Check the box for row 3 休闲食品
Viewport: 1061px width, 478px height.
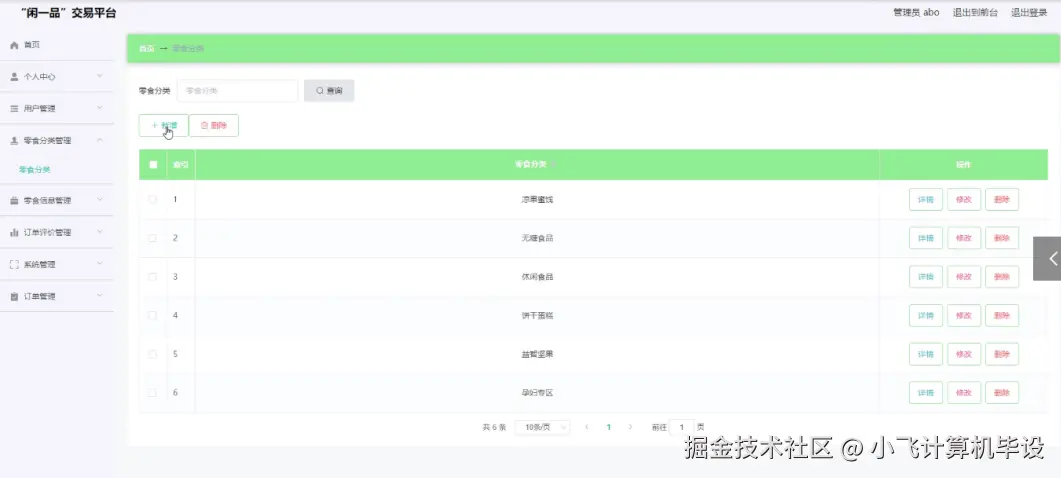(153, 276)
